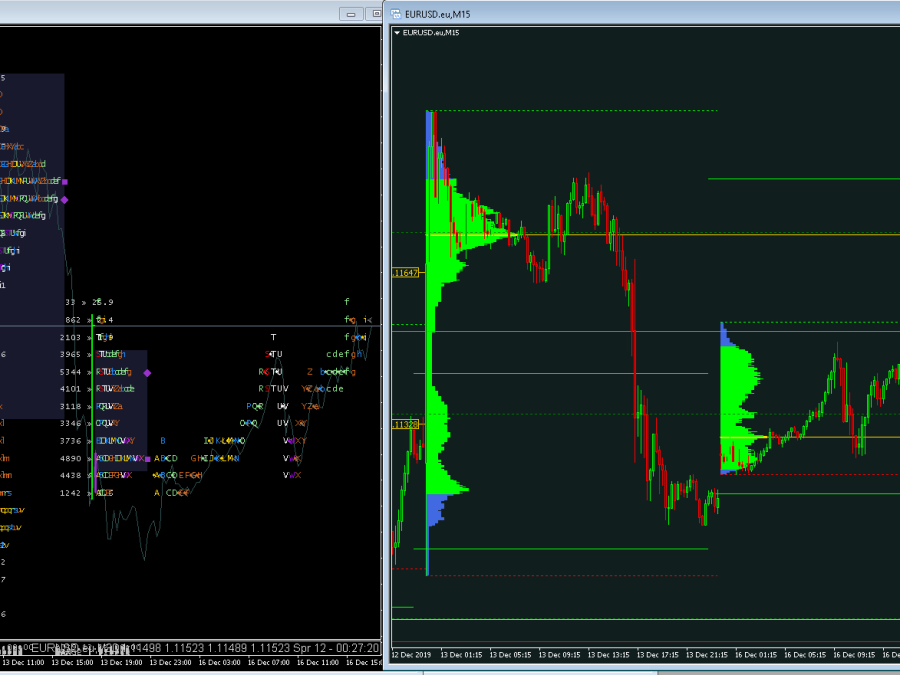
Task: Restore the left market profile chart window
Action: click(375, 14)
